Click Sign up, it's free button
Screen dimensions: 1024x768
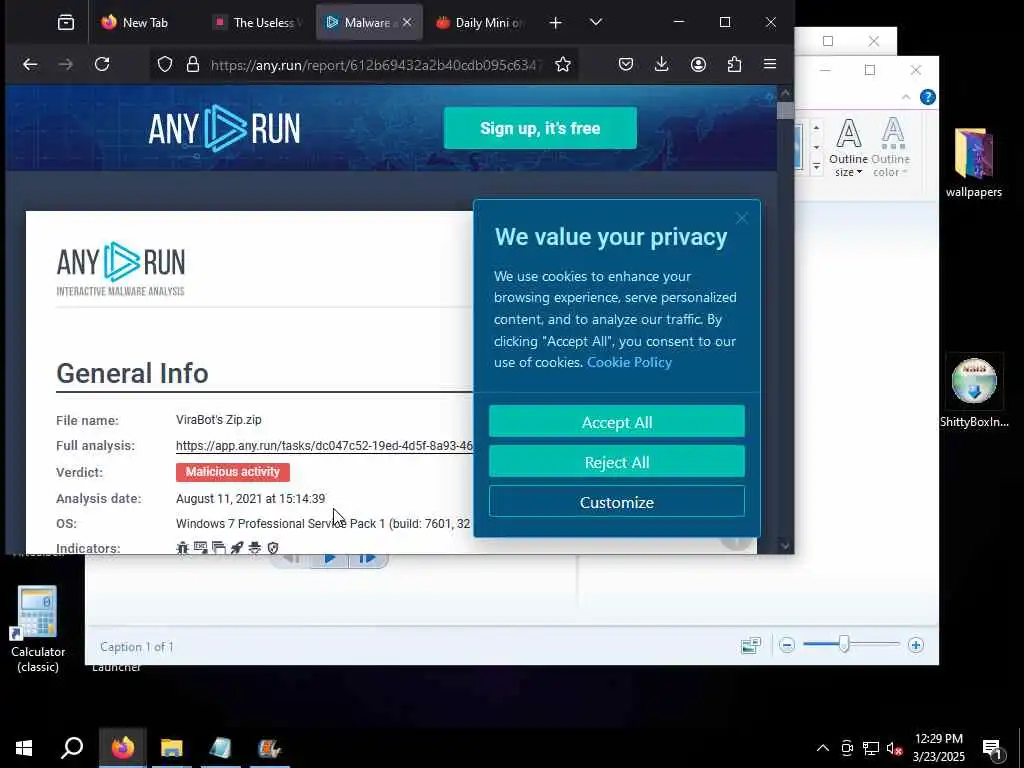(x=540, y=128)
